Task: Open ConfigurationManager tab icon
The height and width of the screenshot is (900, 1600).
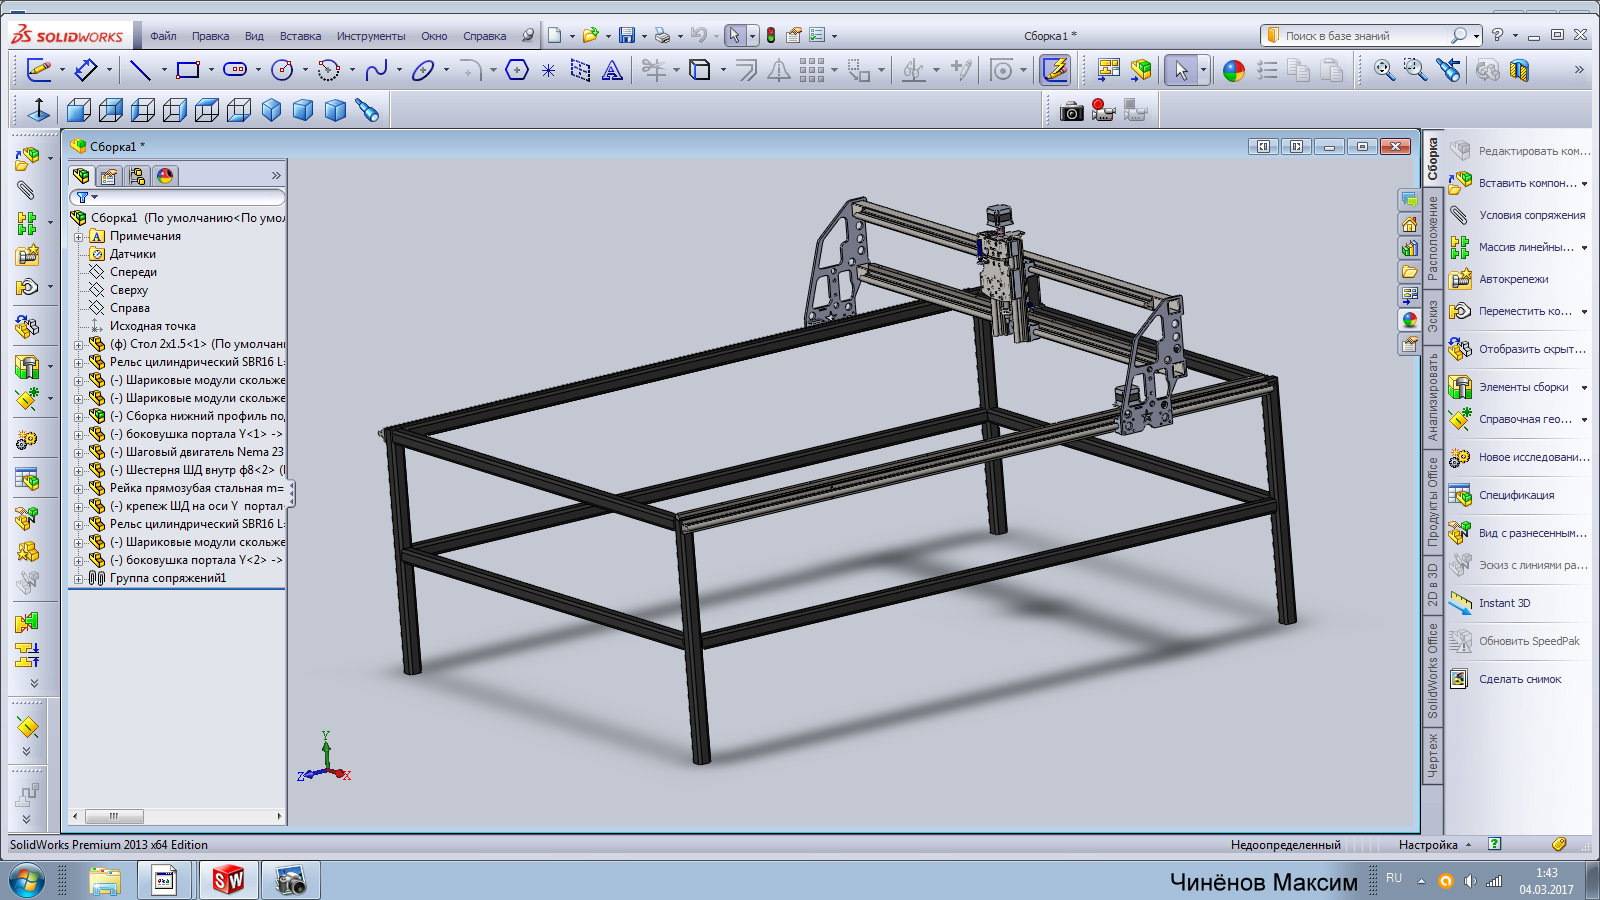Action: click(x=137, y=176)
